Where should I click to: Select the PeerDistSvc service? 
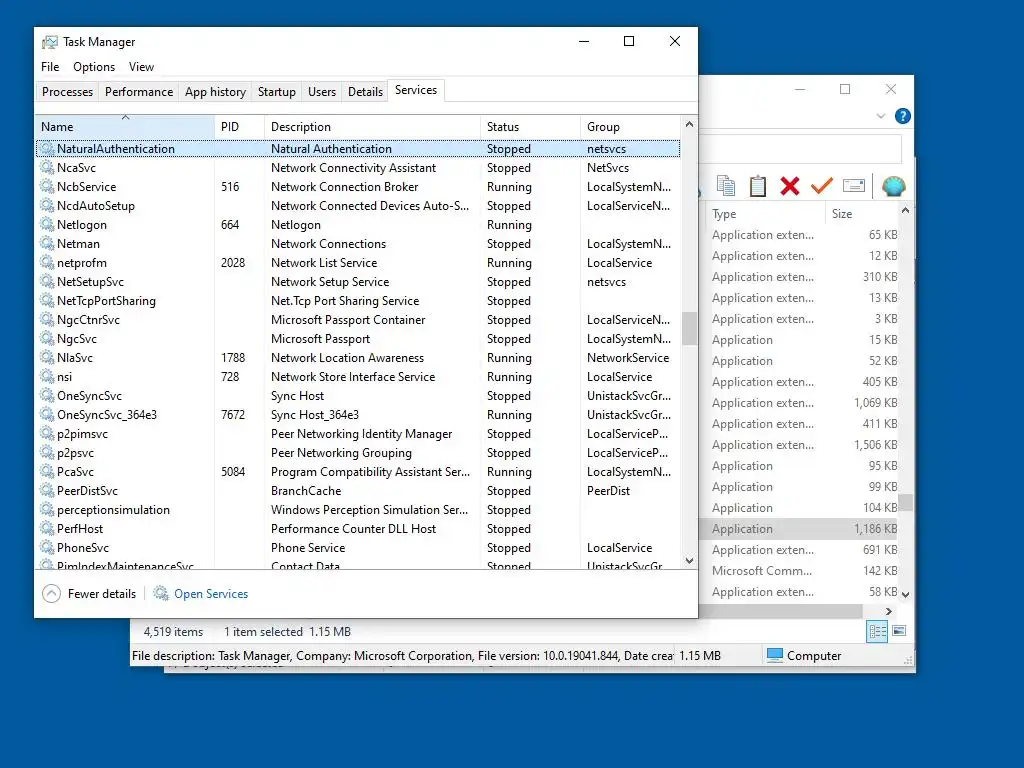[x=358, y=490]
